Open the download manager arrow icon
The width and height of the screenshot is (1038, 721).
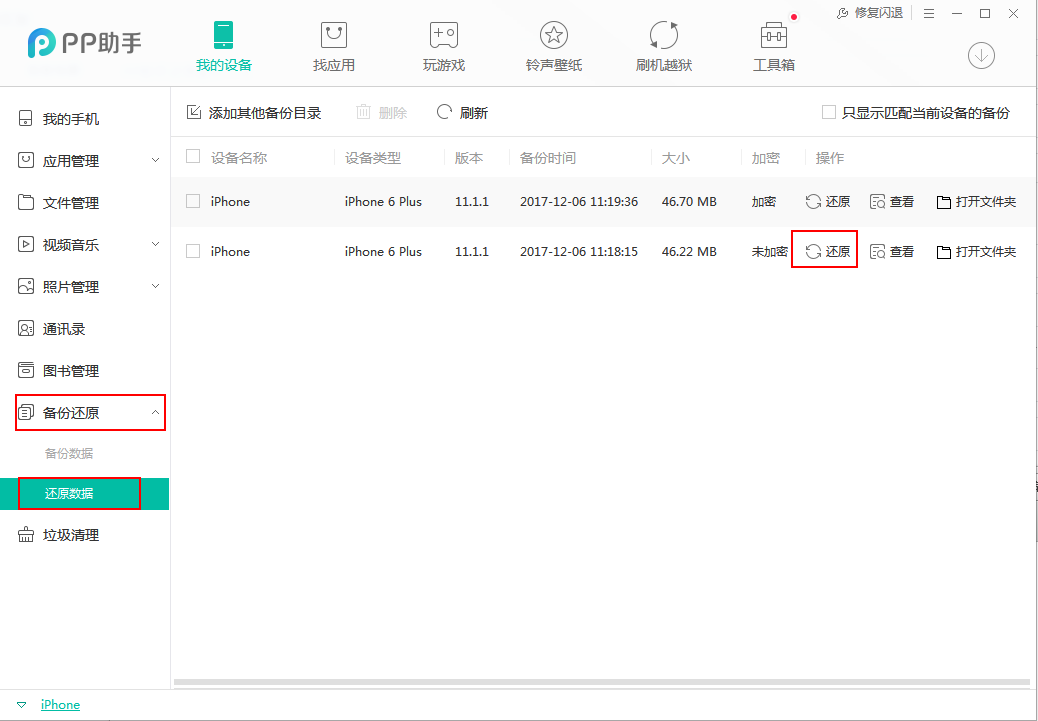click(981, 56)
